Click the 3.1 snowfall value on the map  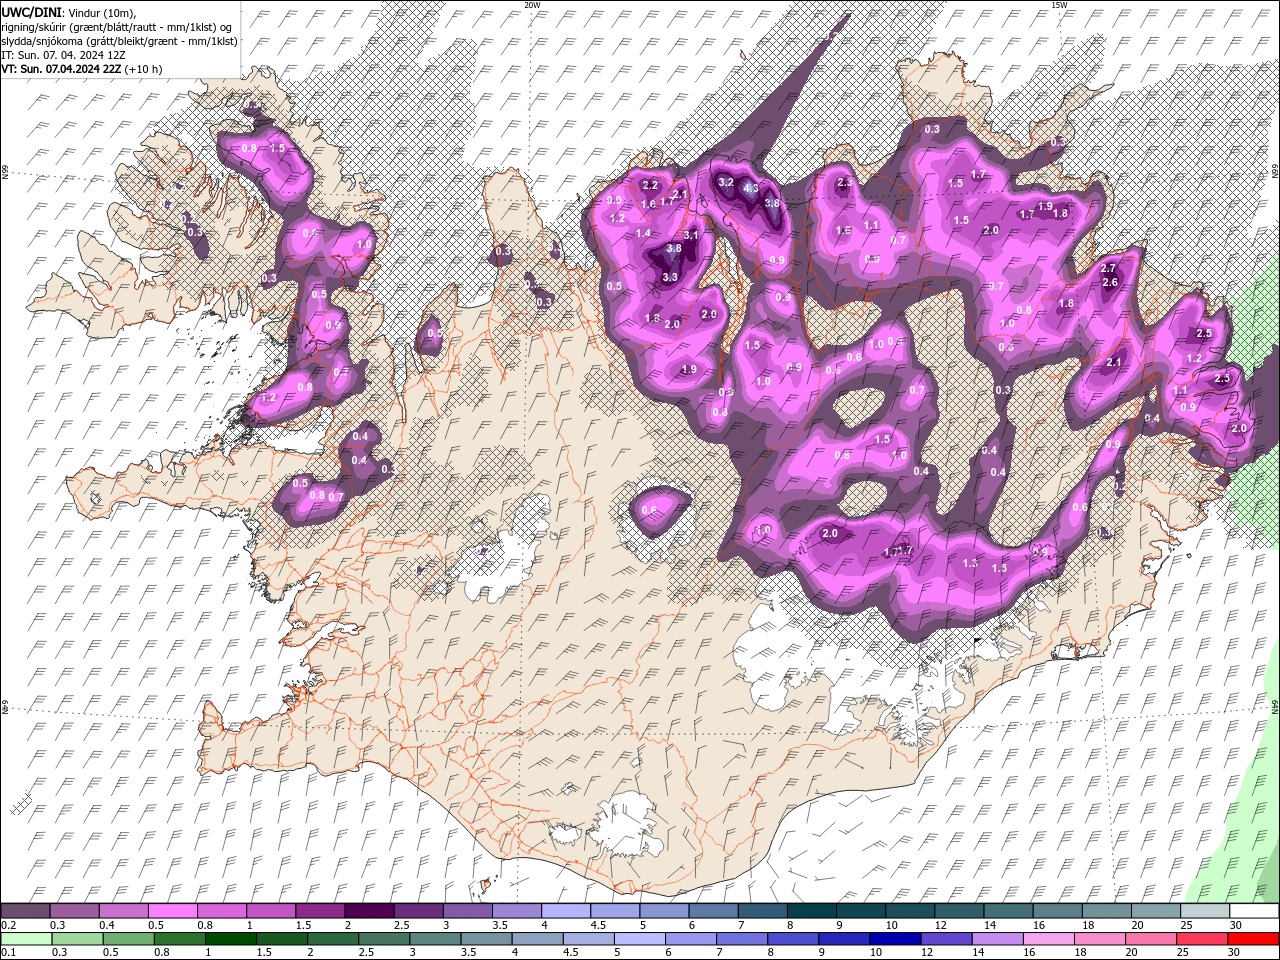click(x=691, y=236)
